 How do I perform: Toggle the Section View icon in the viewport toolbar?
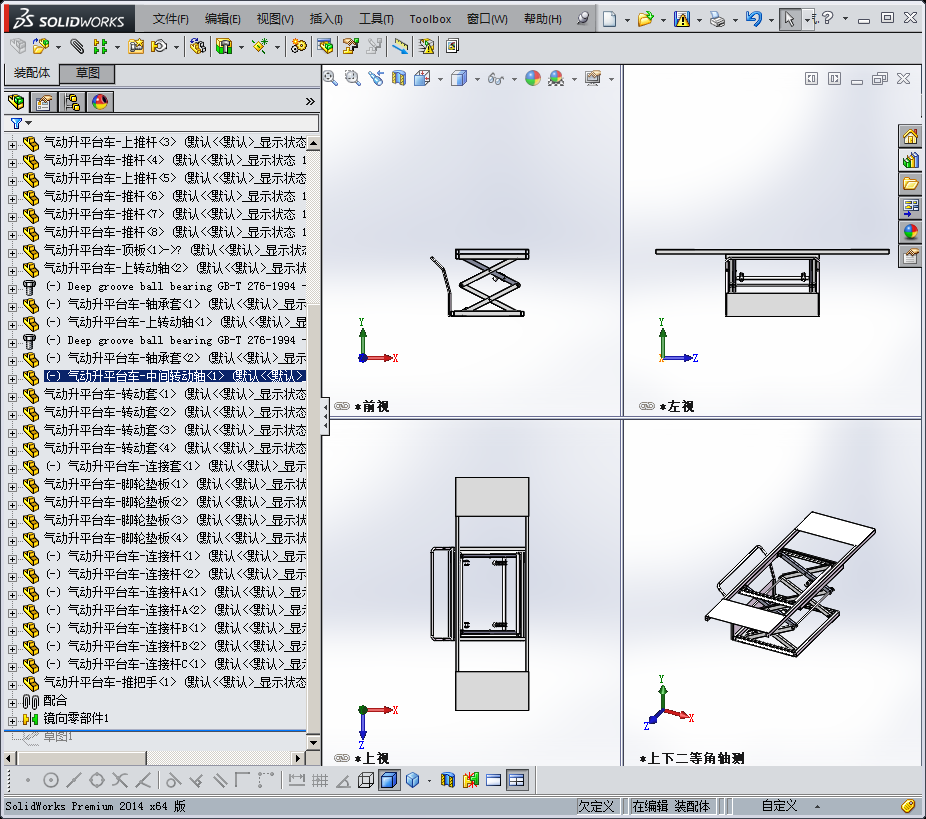pos(399,78)
